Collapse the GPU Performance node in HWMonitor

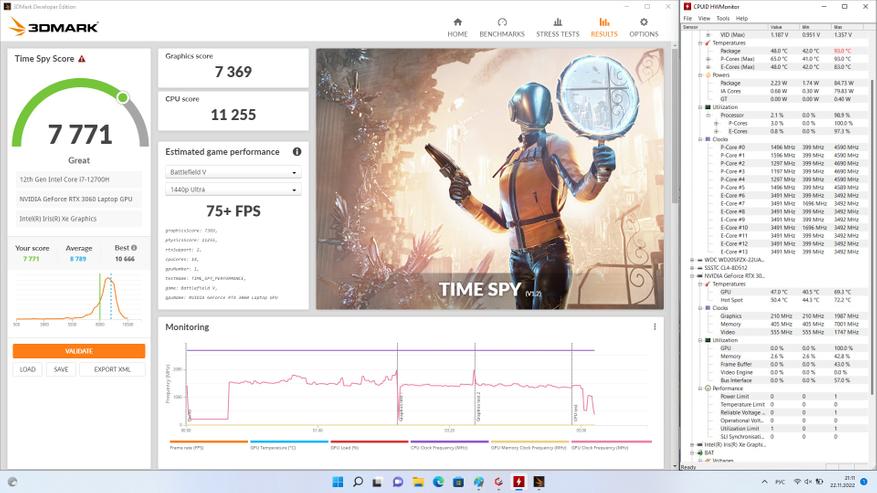coord(700,388)
